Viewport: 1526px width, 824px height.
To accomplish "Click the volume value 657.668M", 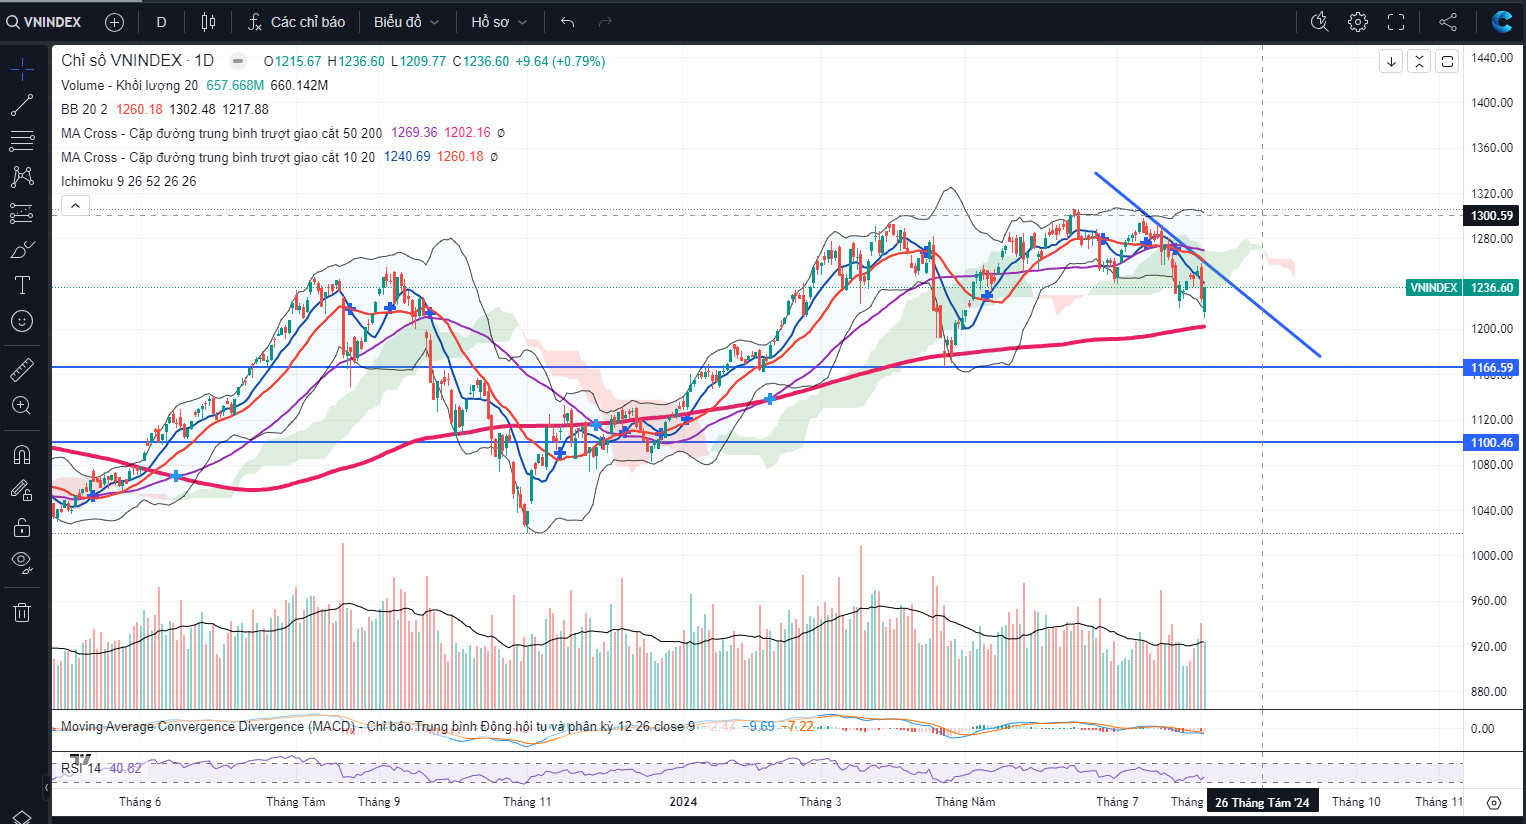I will tap(235, 85).
